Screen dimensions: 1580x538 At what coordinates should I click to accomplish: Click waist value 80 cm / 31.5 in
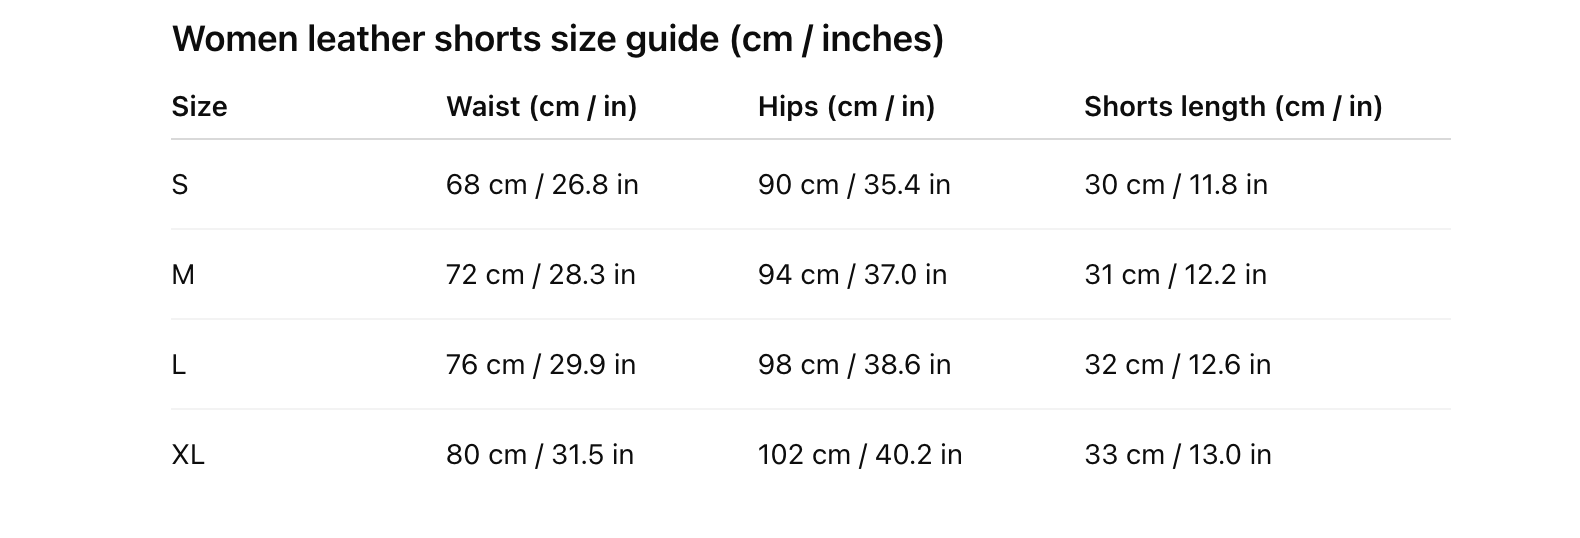pos(540,455)
